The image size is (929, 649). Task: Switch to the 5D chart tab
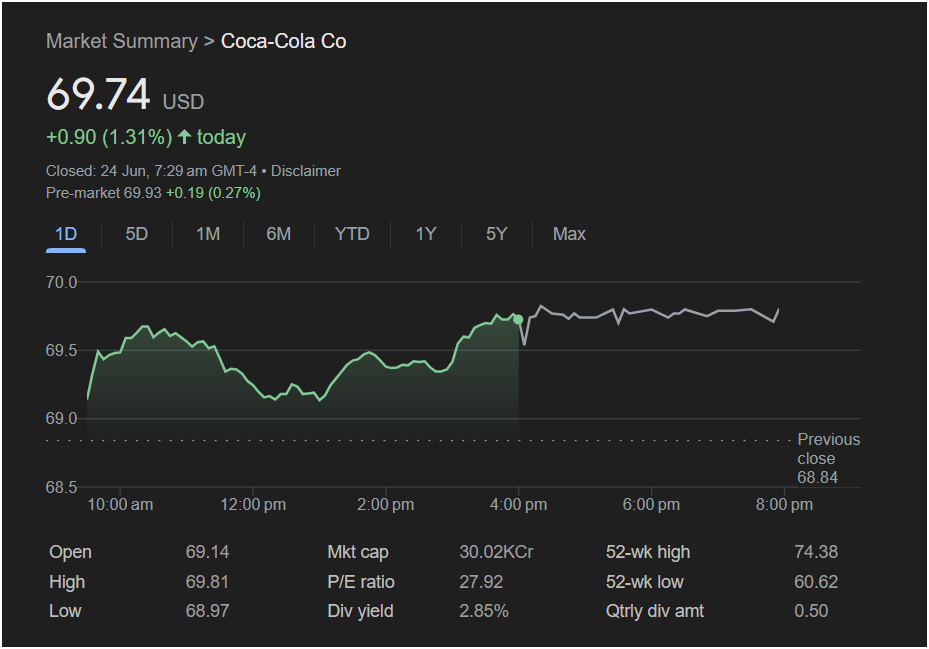pos(137,234)
